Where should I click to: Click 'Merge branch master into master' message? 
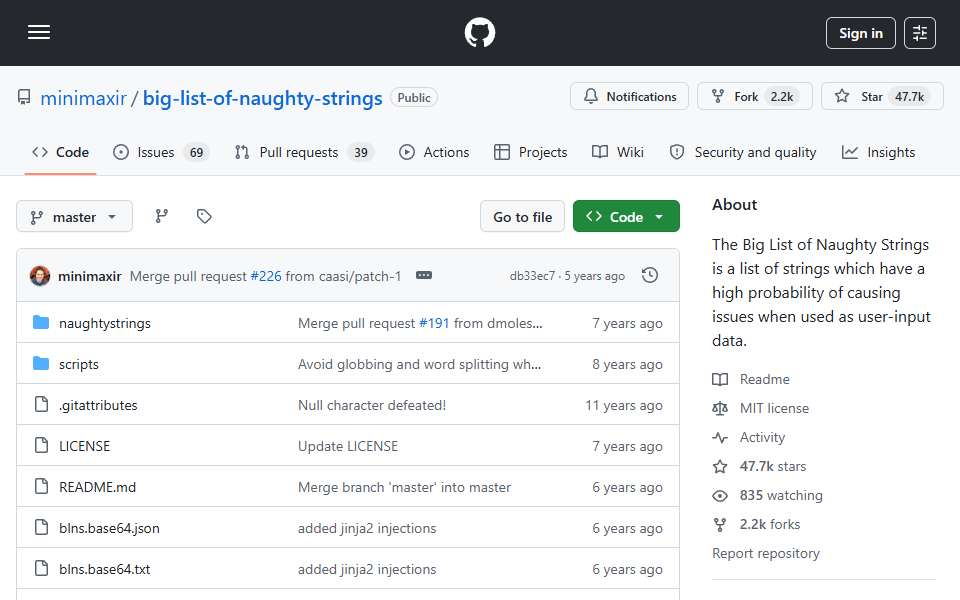coord(404,487)
